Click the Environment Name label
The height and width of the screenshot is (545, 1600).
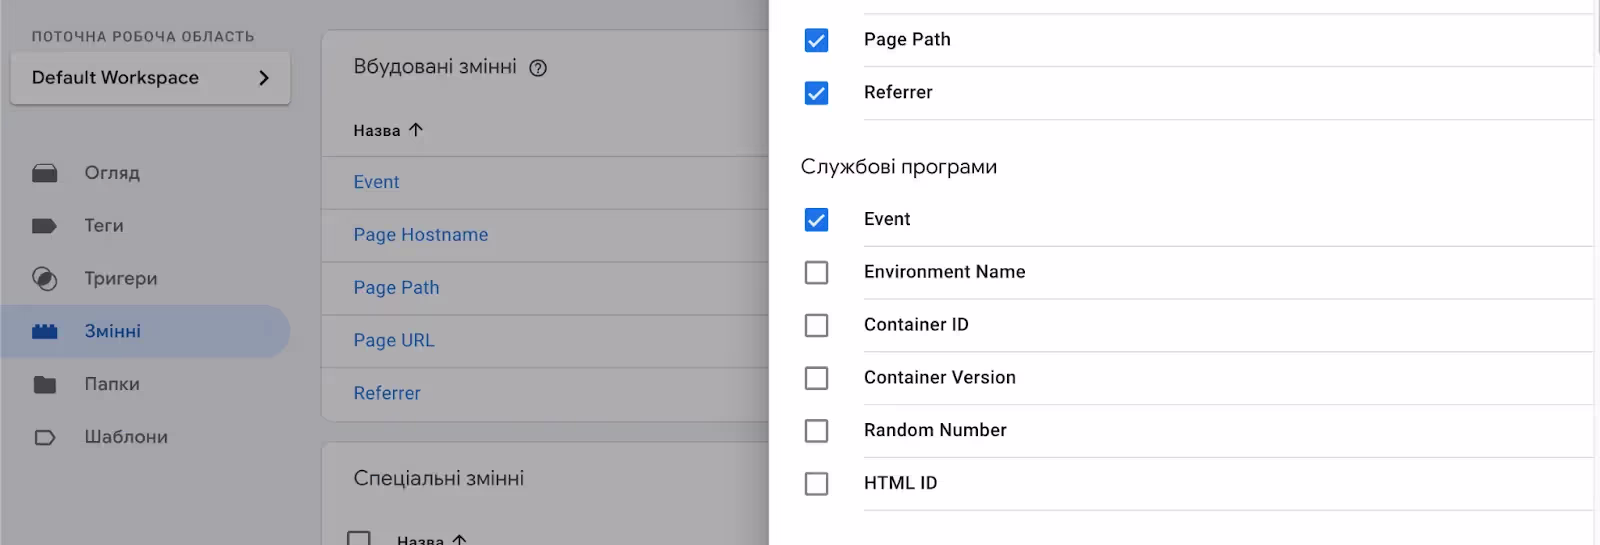click(x=945, y=272)
